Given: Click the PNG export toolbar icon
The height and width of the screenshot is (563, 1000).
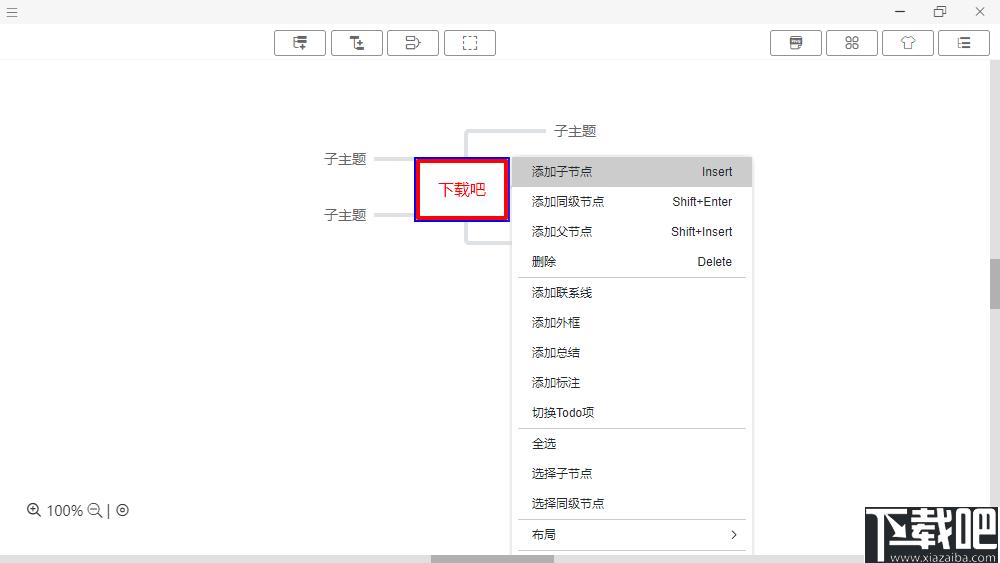Looking at the screenshot, I should 796,43.
